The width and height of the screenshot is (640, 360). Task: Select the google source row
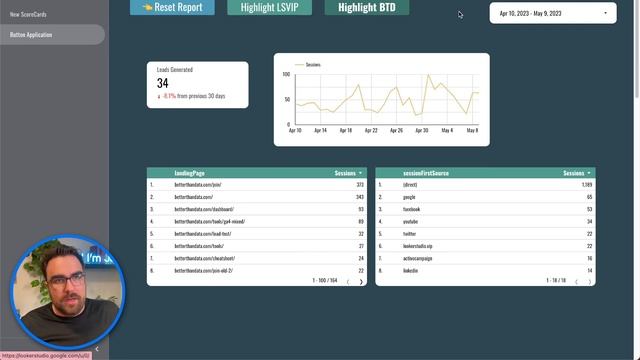tap(485, 197)
